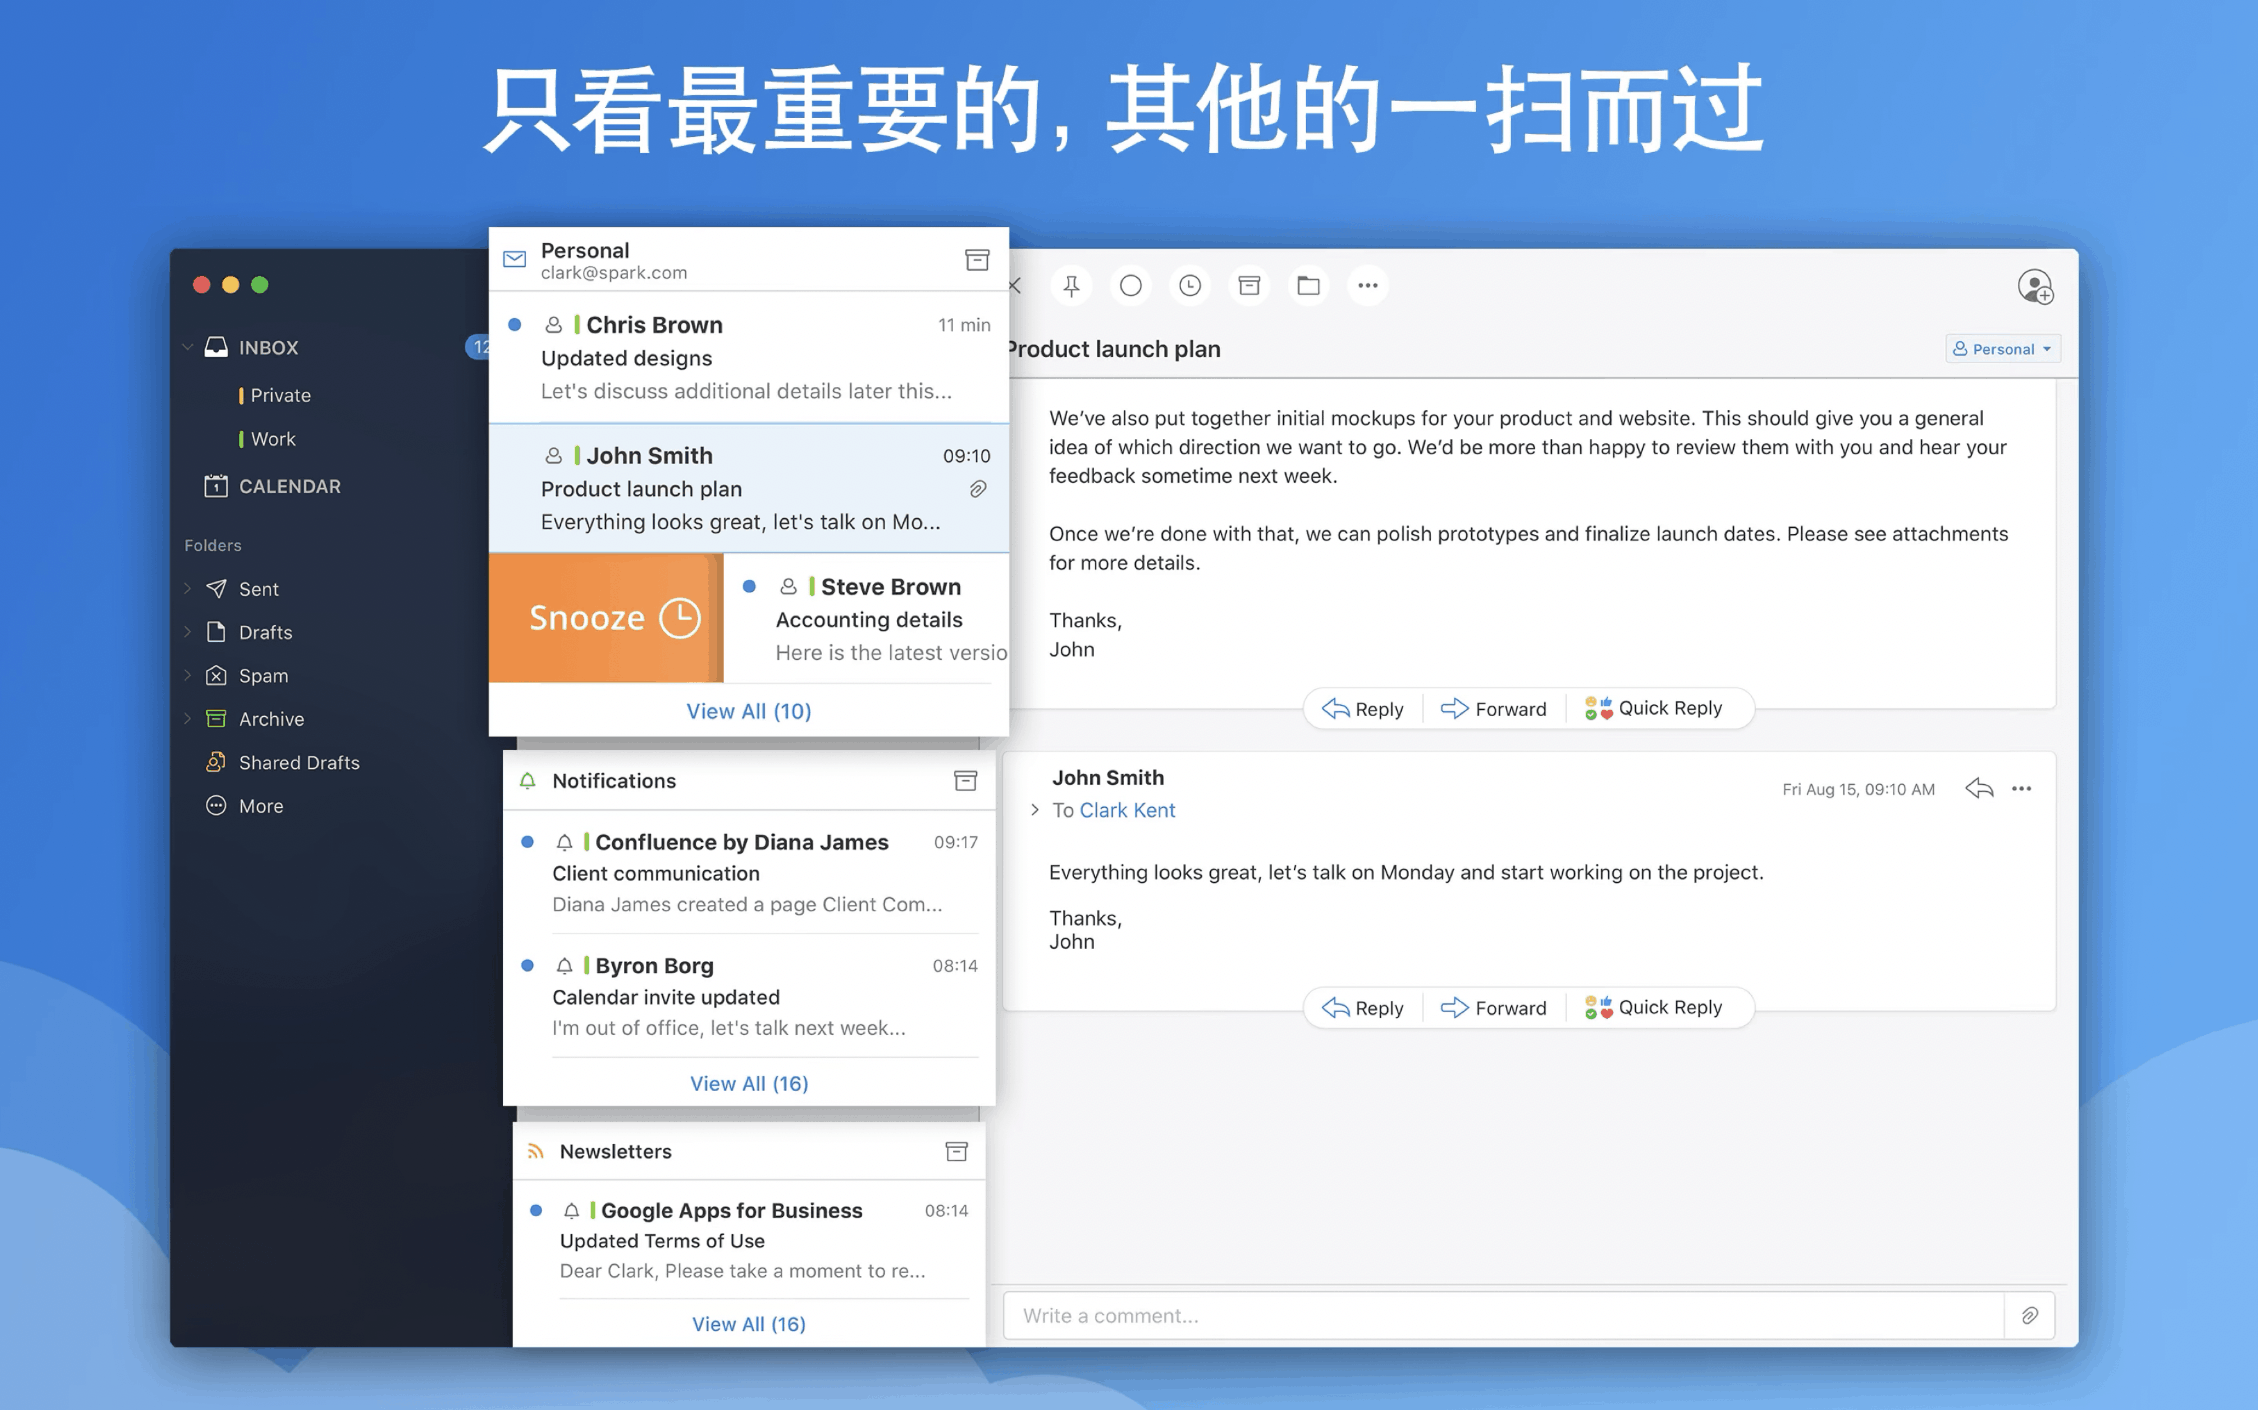The width and height of the screenshot is (2258, 1410).
Task: Click 'View All (10)' under Personal section
Action: (x=747, y=708)
